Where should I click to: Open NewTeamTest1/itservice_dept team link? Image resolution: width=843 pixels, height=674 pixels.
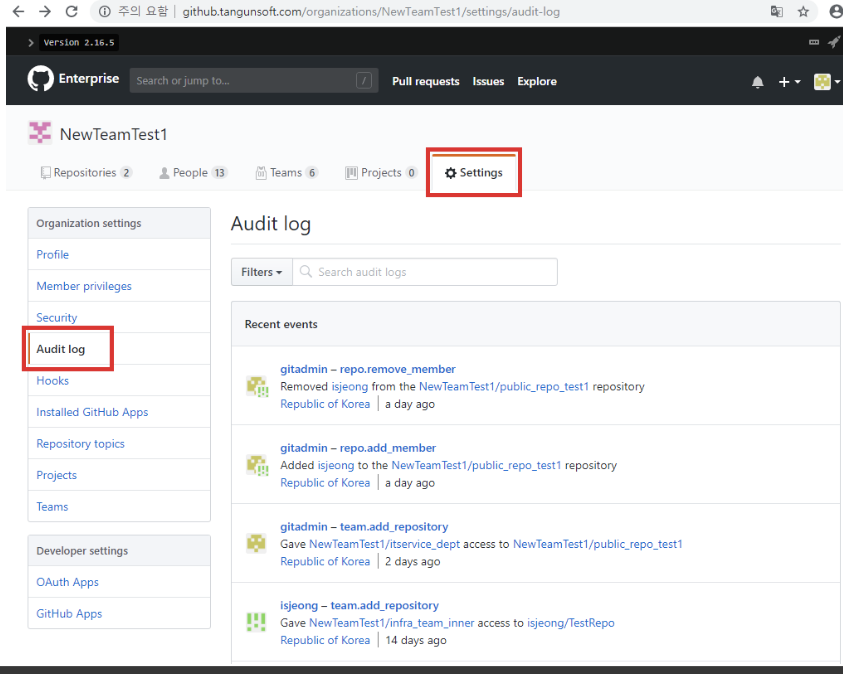click(384, 544)
